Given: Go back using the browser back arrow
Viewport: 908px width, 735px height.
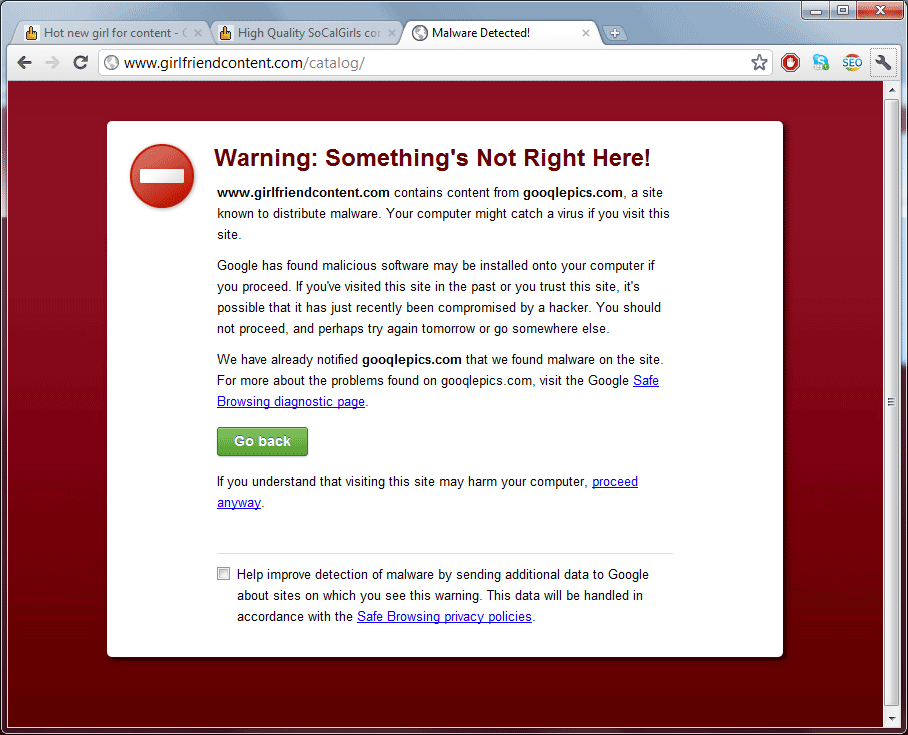Looking at the screenshot, I should point(24,63).
